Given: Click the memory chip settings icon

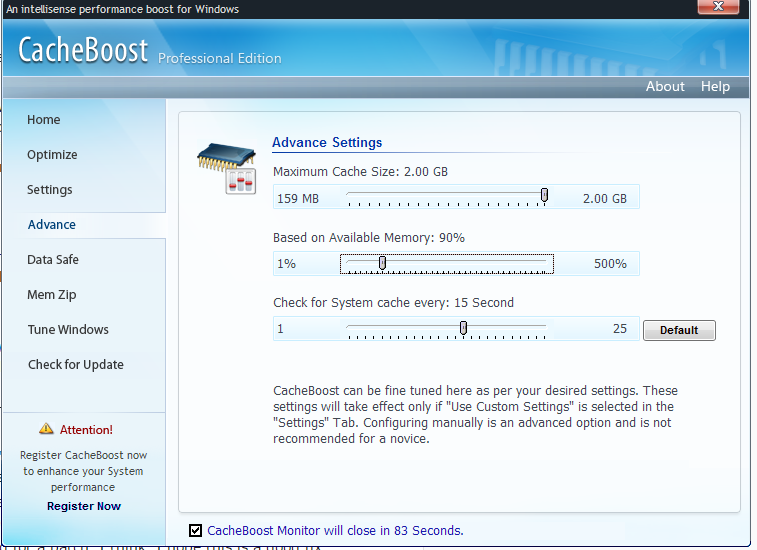Looking at the screenshot, I should point(226,168).
